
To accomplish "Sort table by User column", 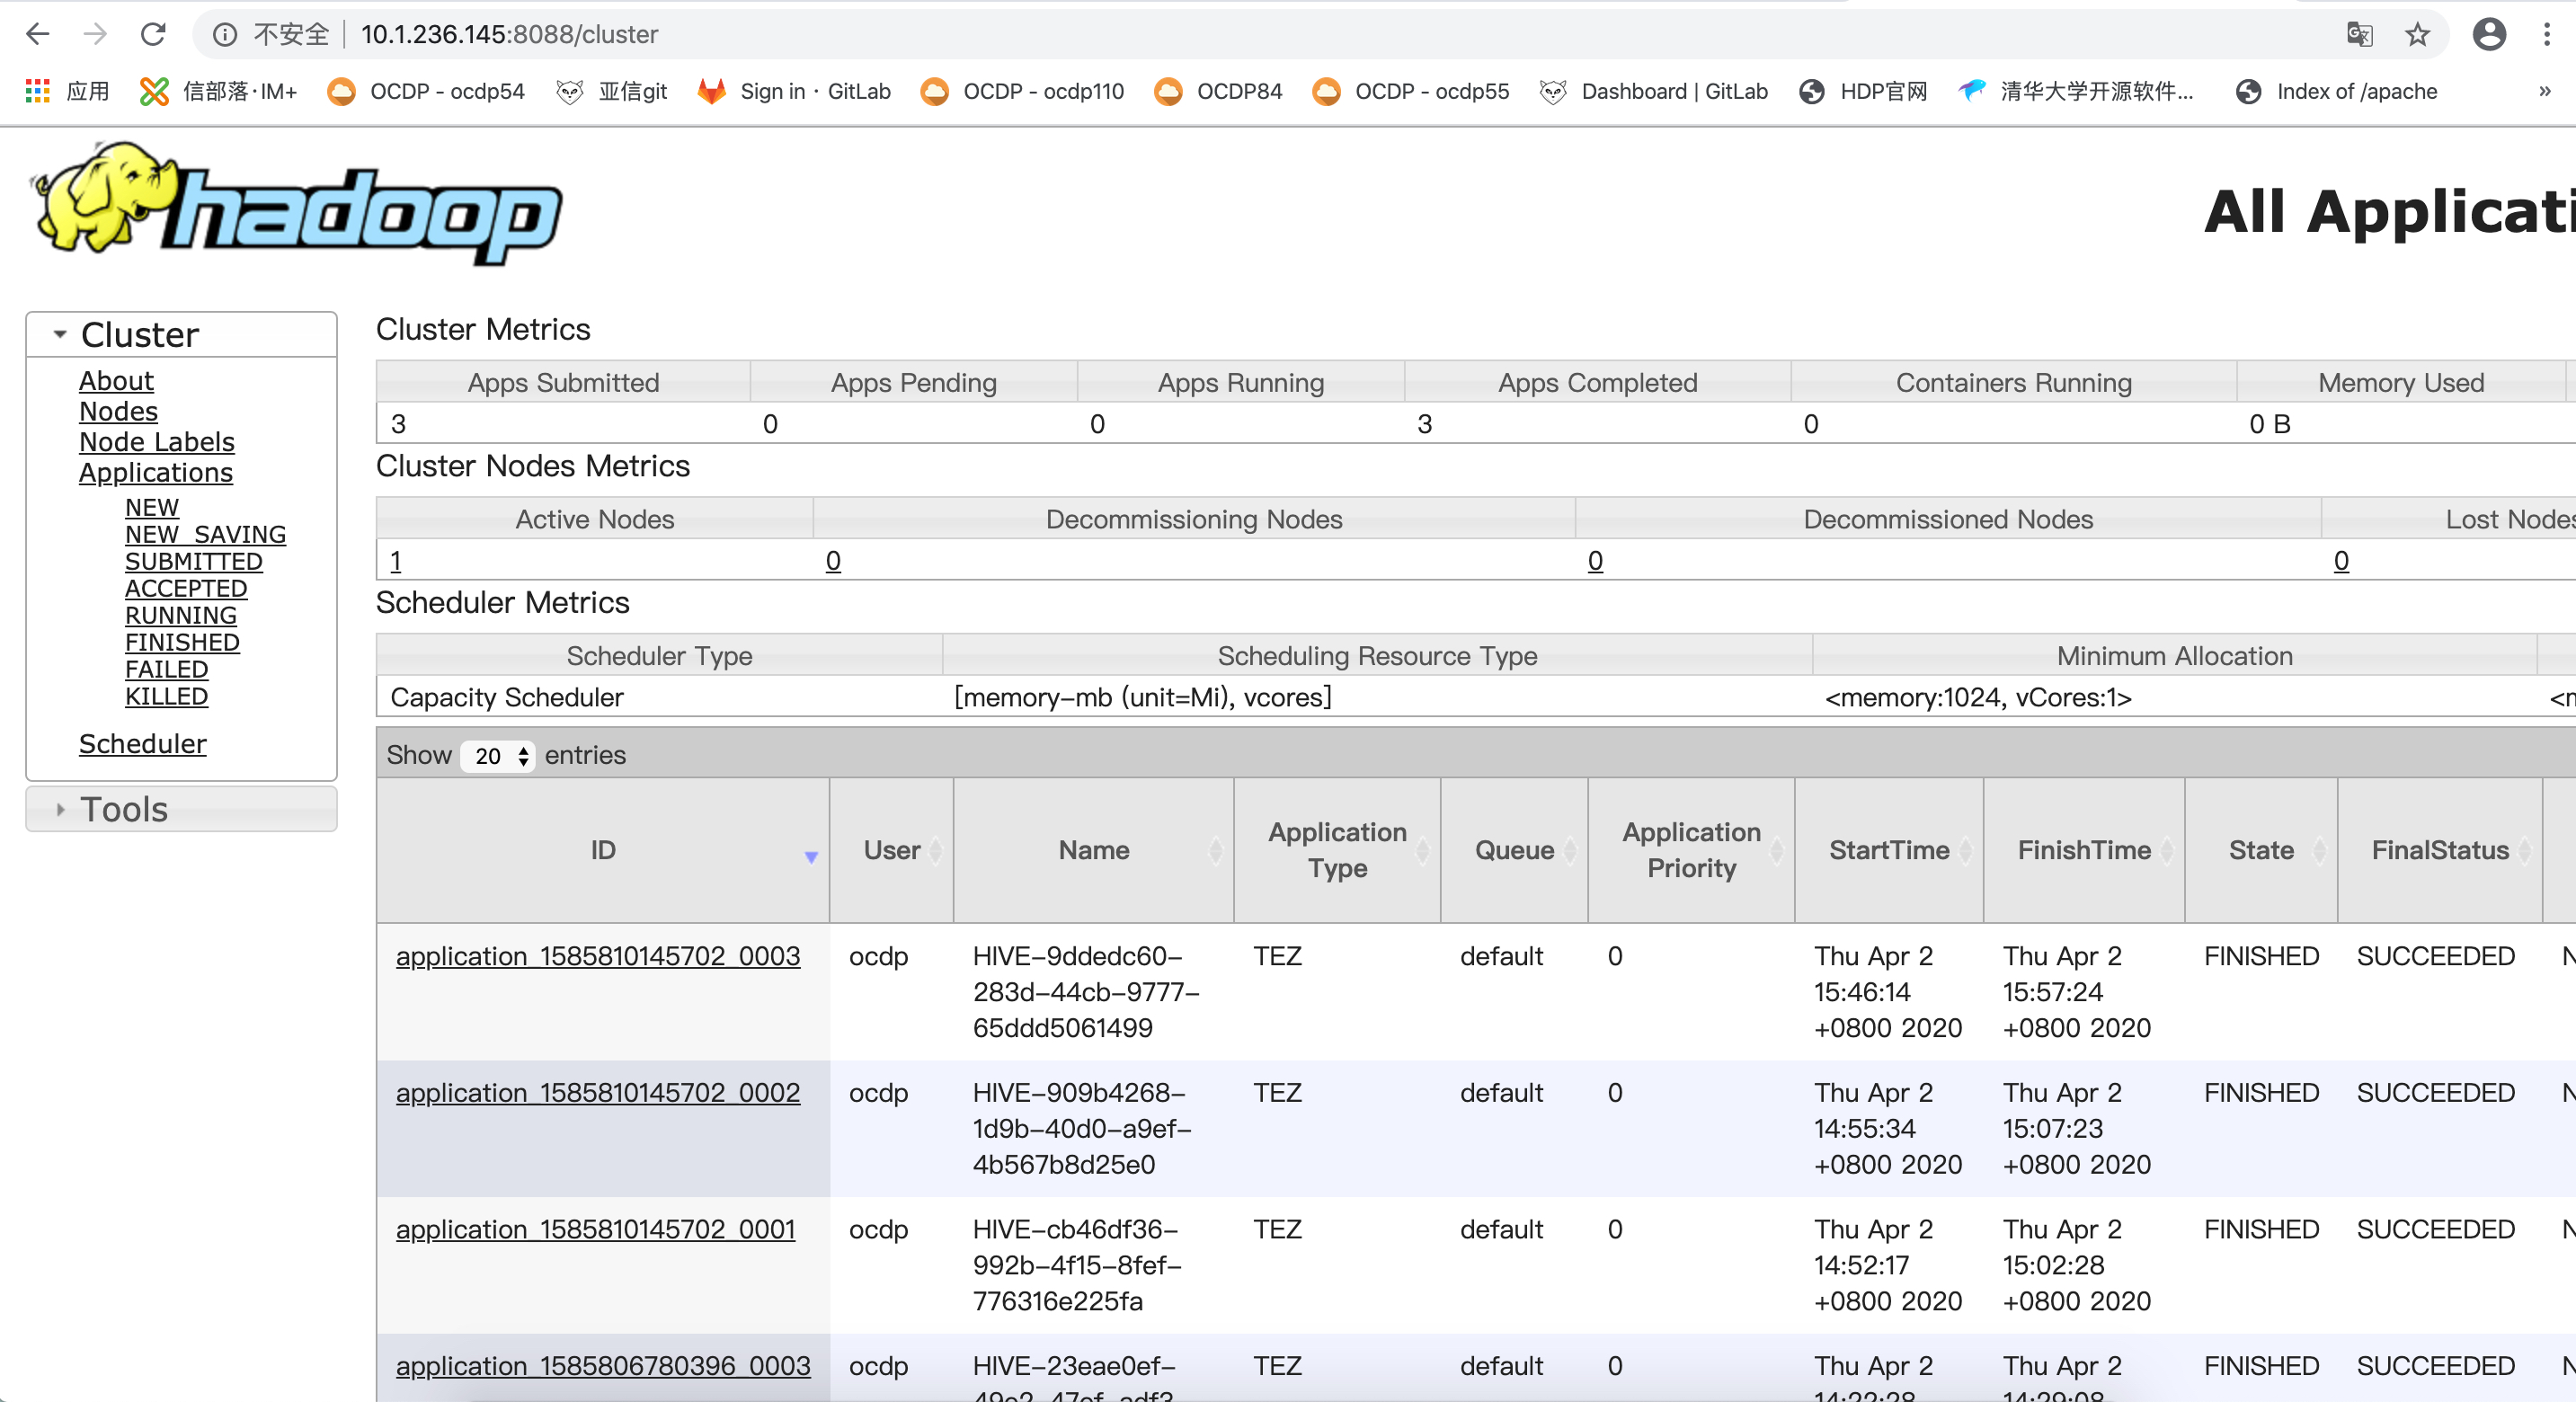I will click(891, 850).
